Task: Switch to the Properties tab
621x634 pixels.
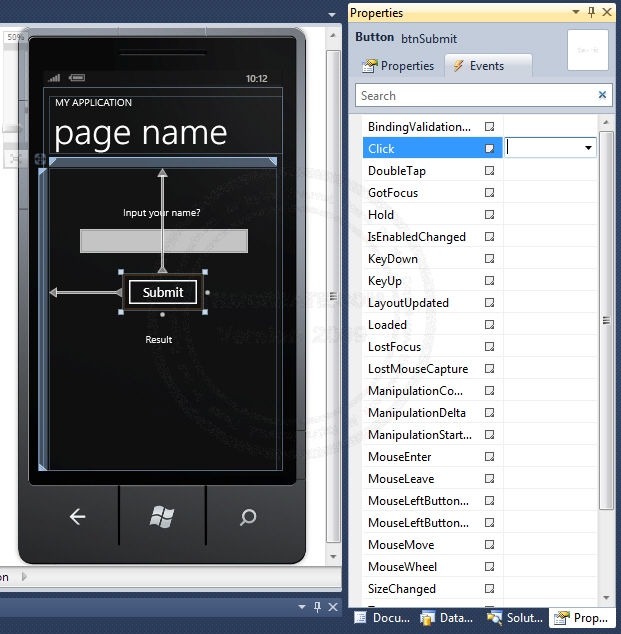Action: click(398, 66)
